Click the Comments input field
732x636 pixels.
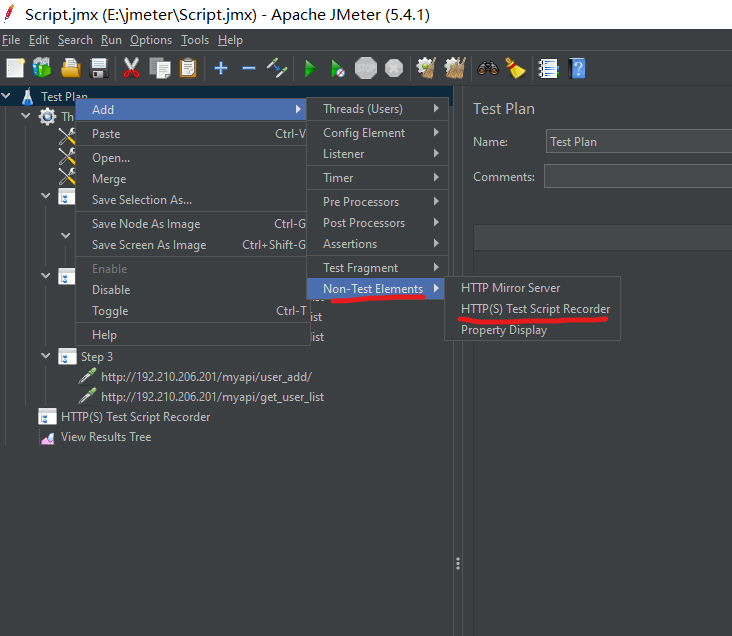638,176
